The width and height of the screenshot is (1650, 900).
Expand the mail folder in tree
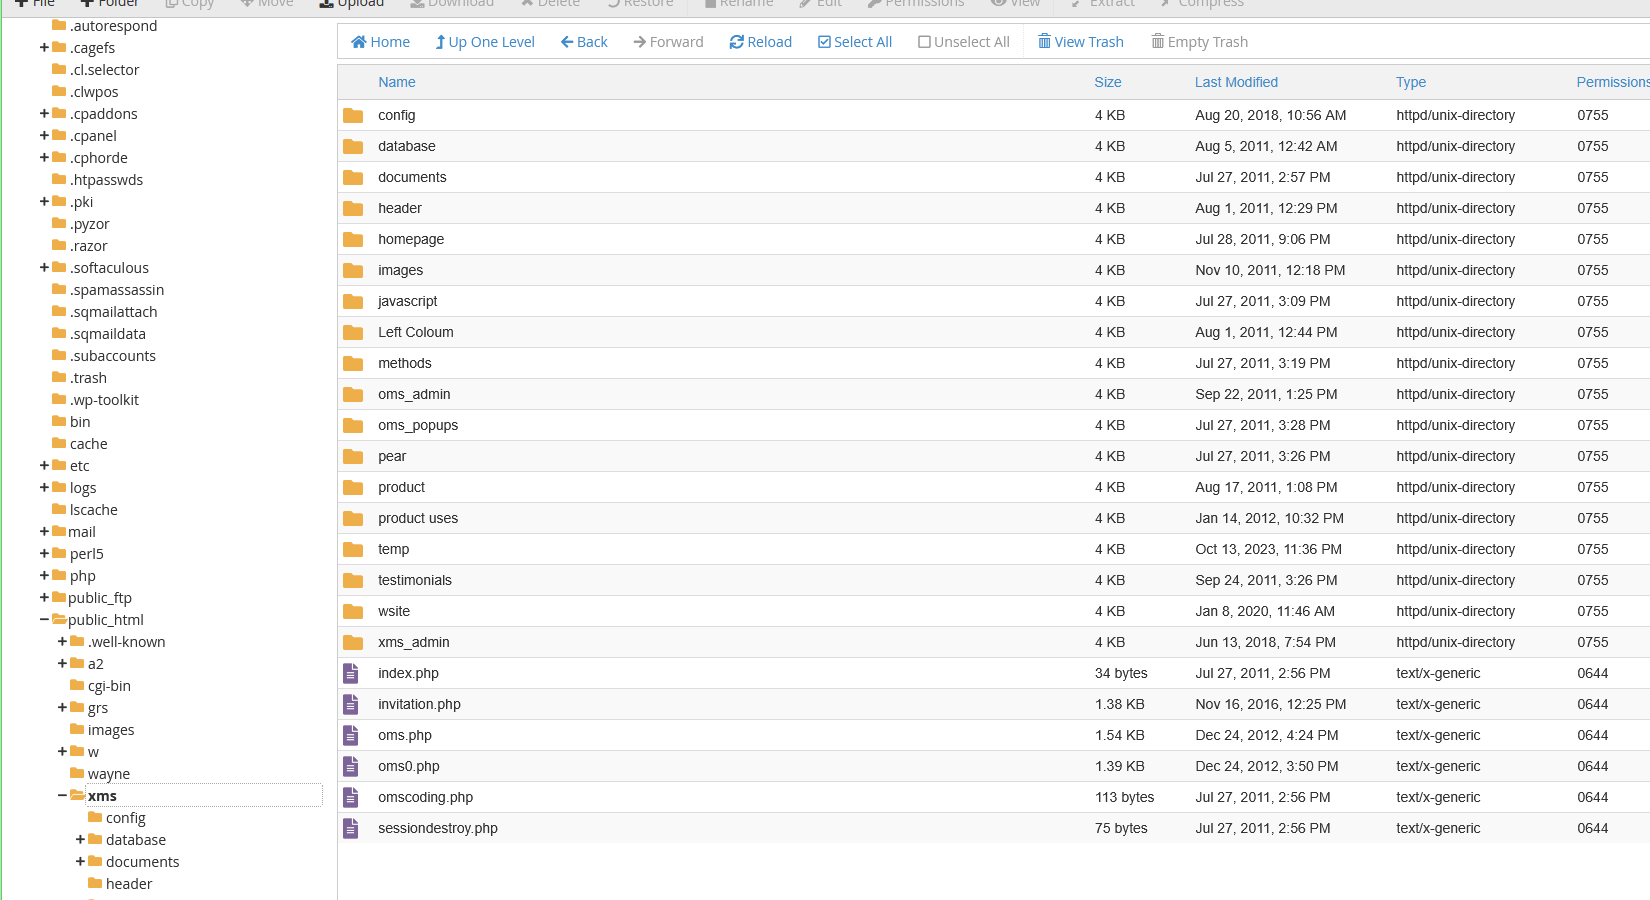(44, 532)
